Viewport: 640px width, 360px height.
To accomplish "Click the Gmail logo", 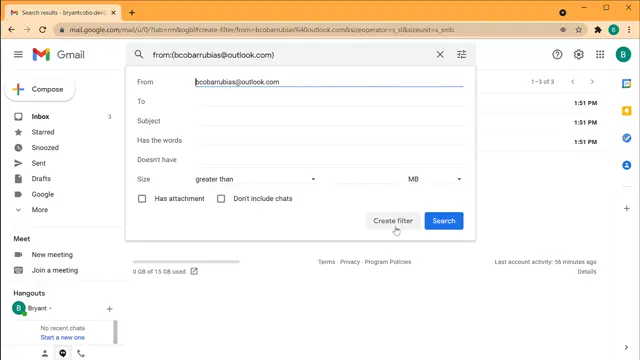I will tap(58, 54).
